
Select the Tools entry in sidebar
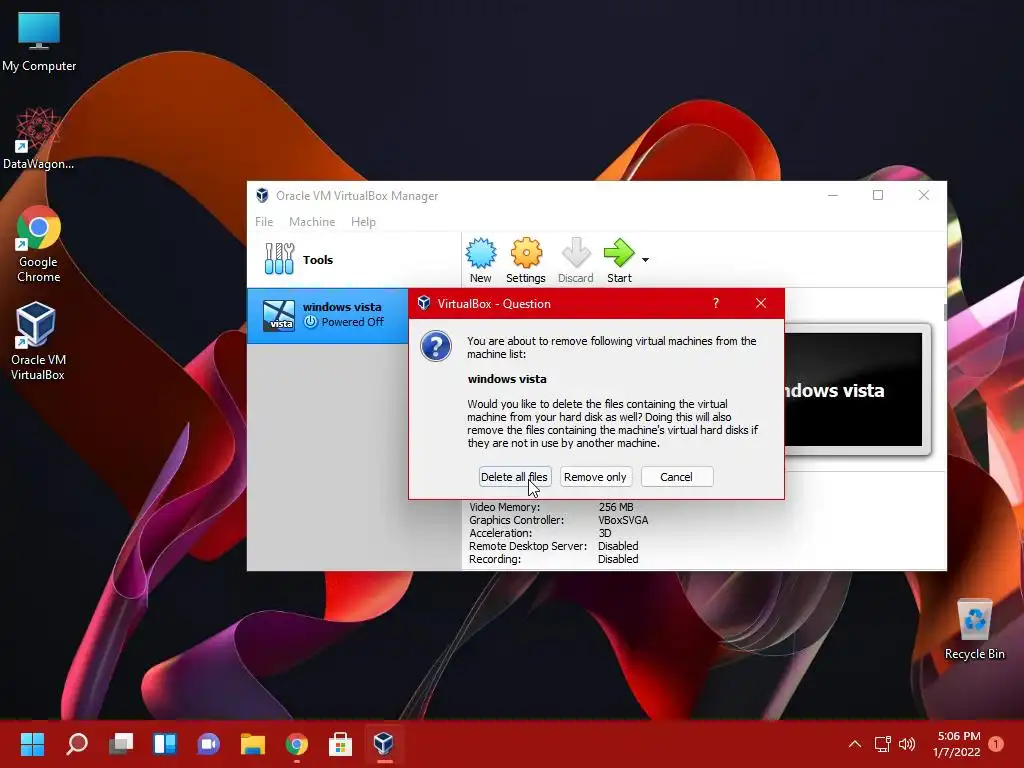pos(354,259)
